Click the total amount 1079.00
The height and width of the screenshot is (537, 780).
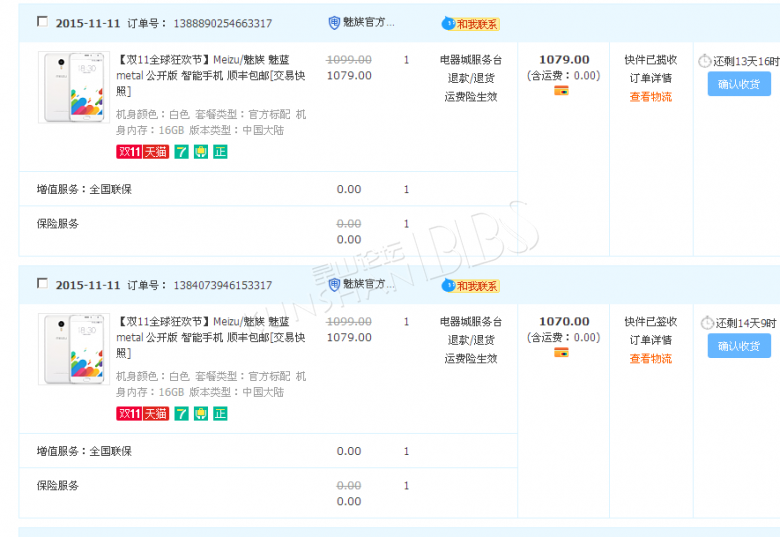564,60
